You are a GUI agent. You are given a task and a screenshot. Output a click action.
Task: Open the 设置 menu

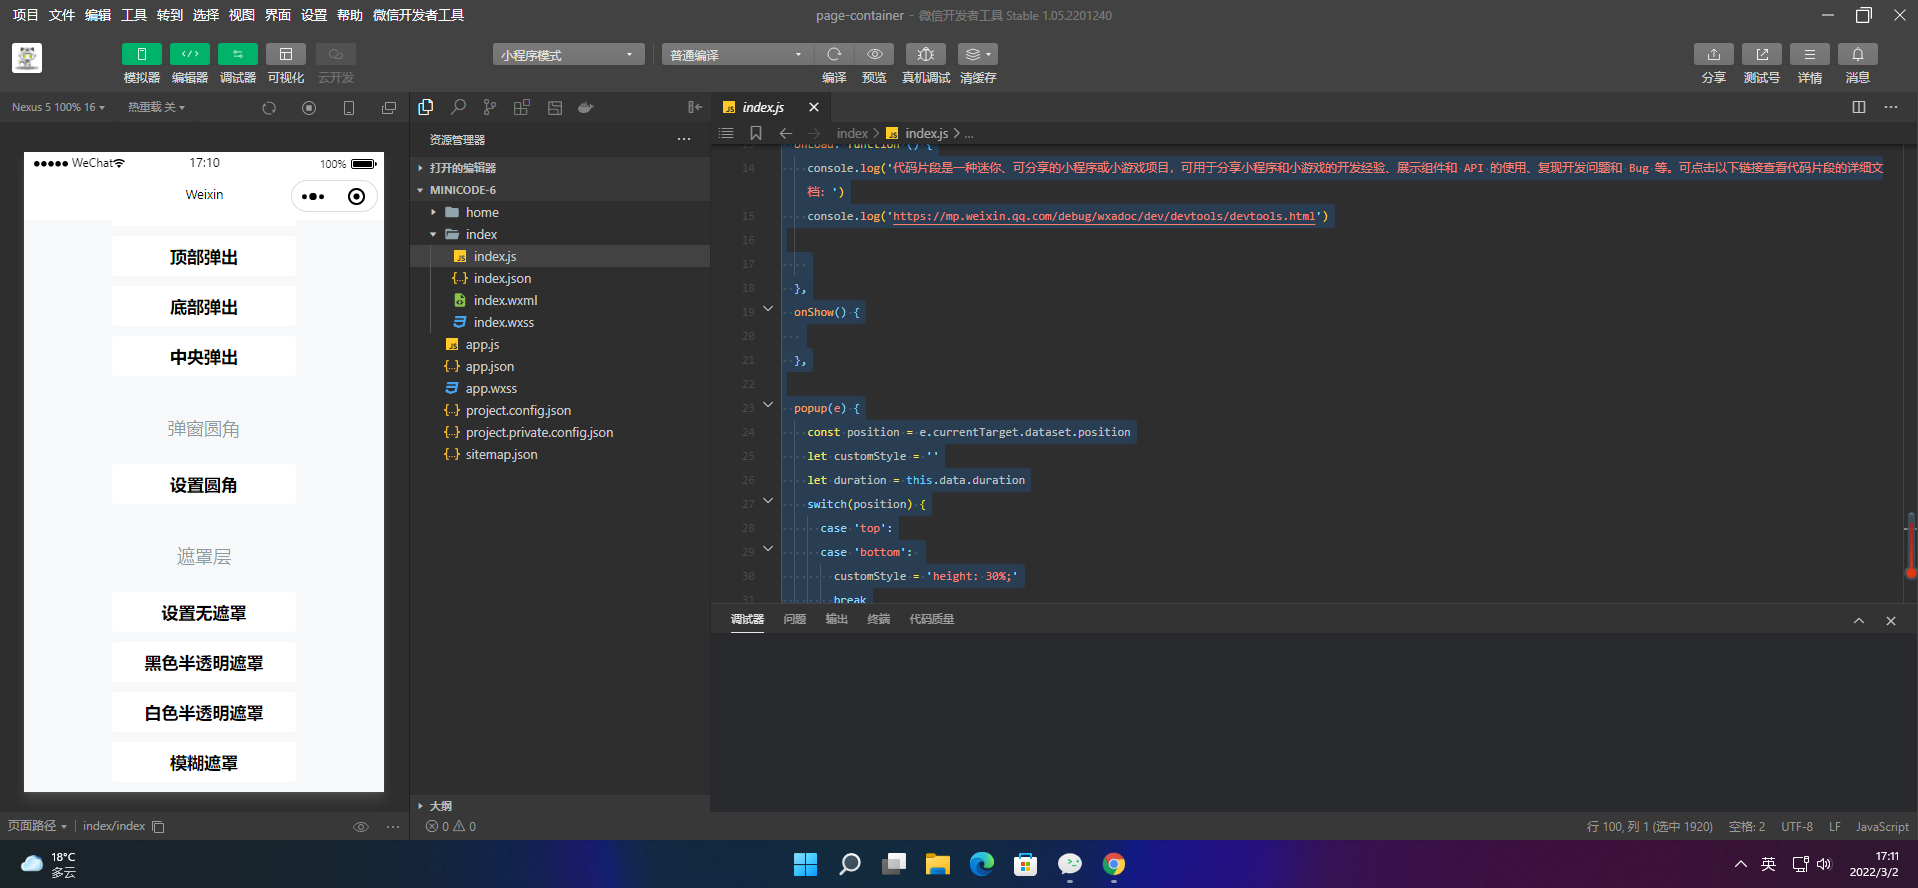314,15
